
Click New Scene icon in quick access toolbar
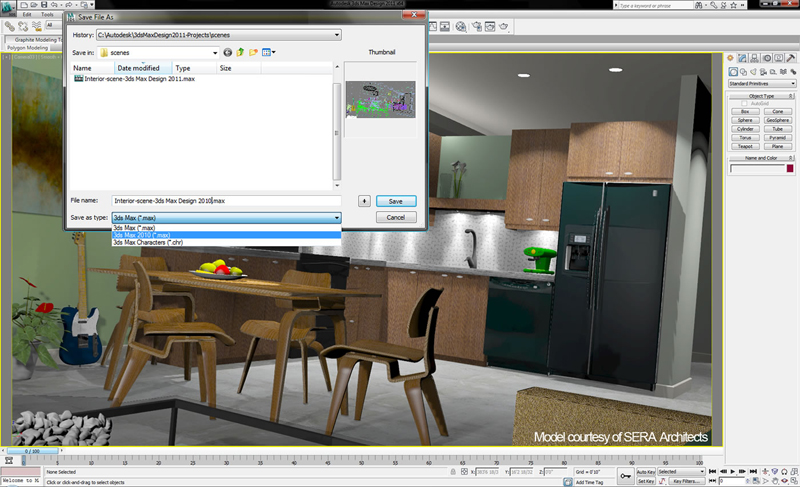(x=24, y=5)
